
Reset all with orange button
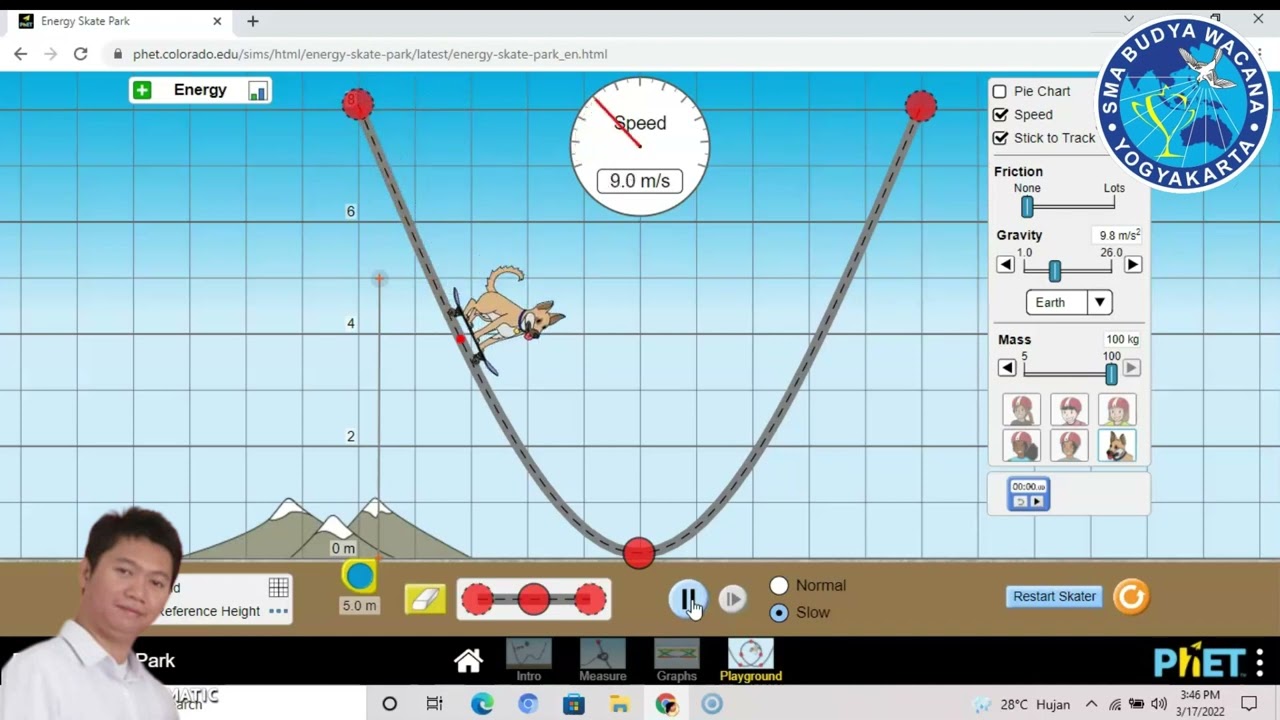(1132, 597)
